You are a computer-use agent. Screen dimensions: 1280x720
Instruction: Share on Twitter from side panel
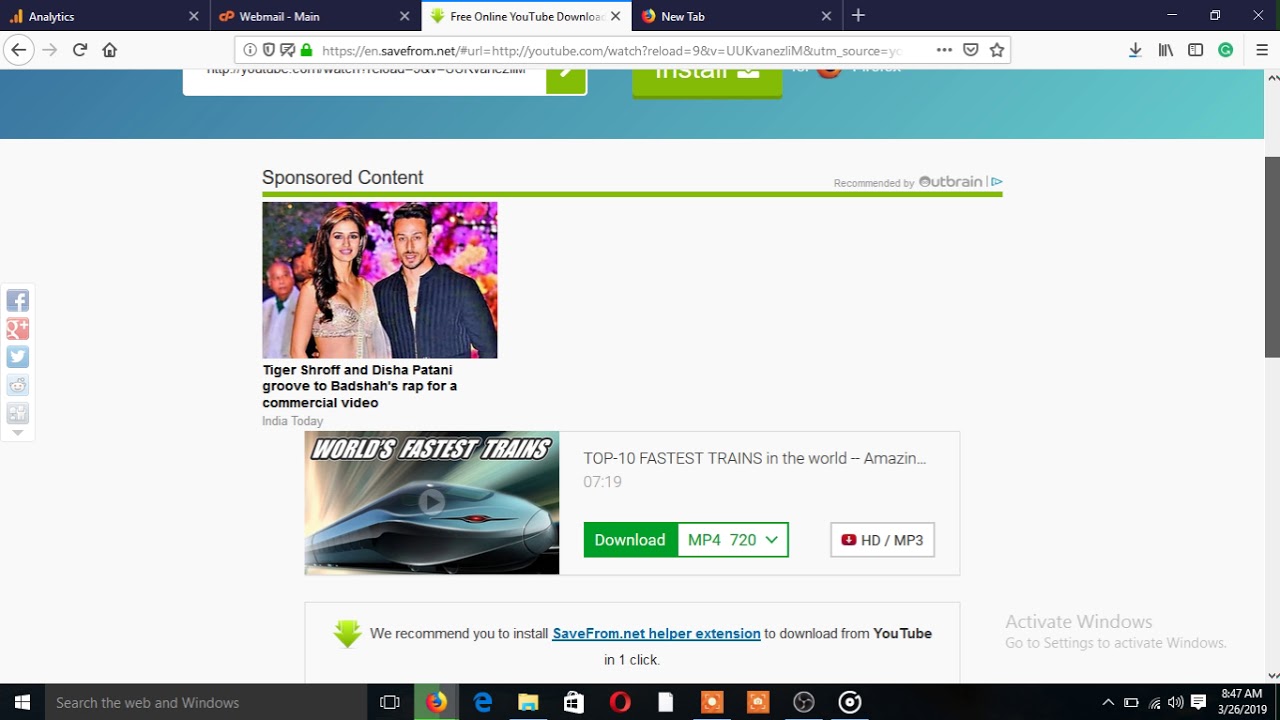(x=17, y=357)
